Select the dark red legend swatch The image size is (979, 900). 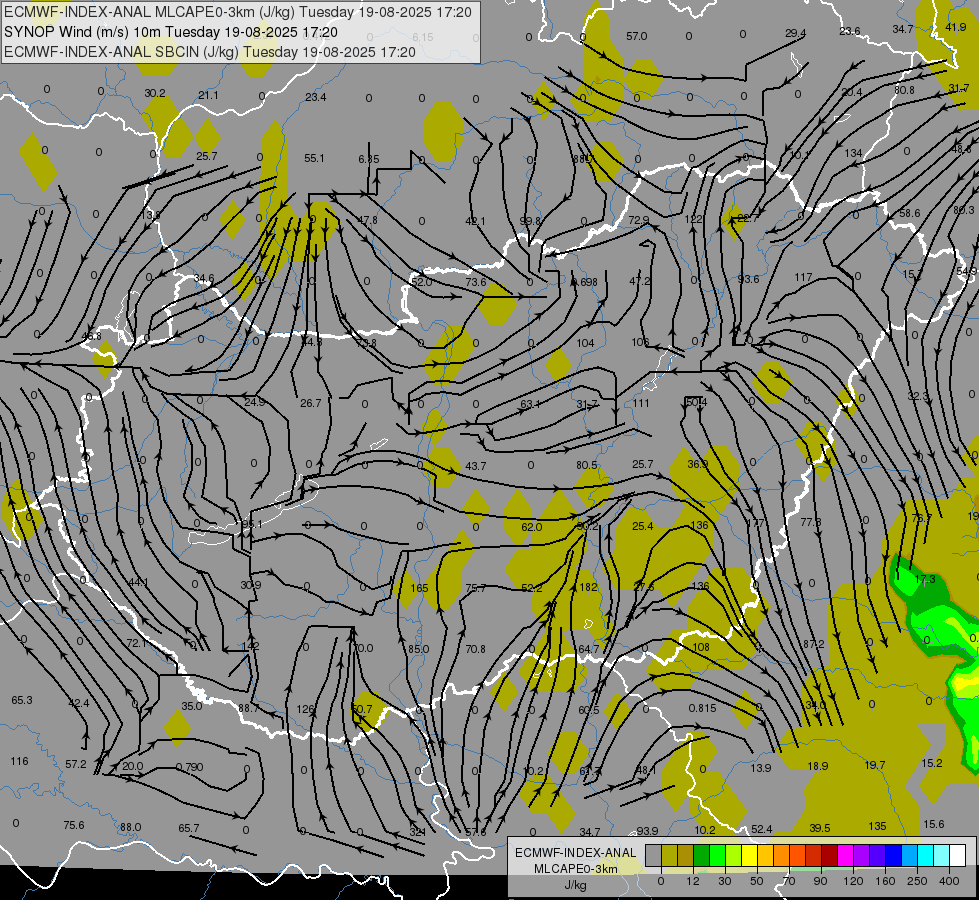pyautogui.click(x=830, y=856)
